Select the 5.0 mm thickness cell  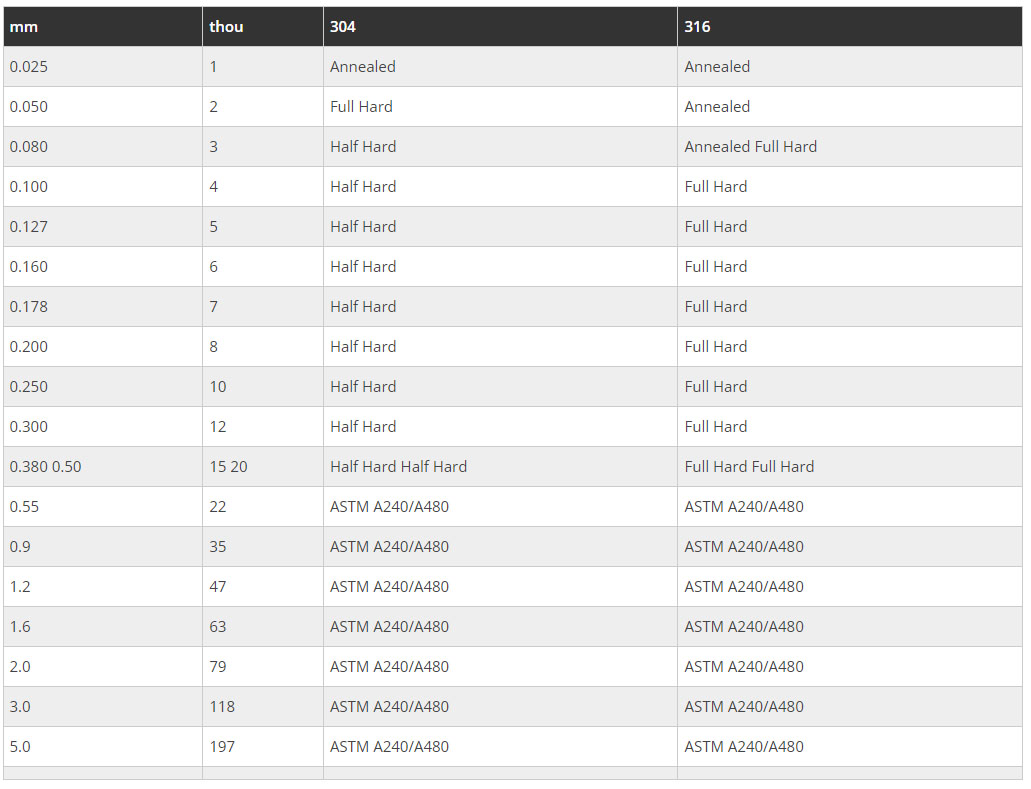coord(20,747)
